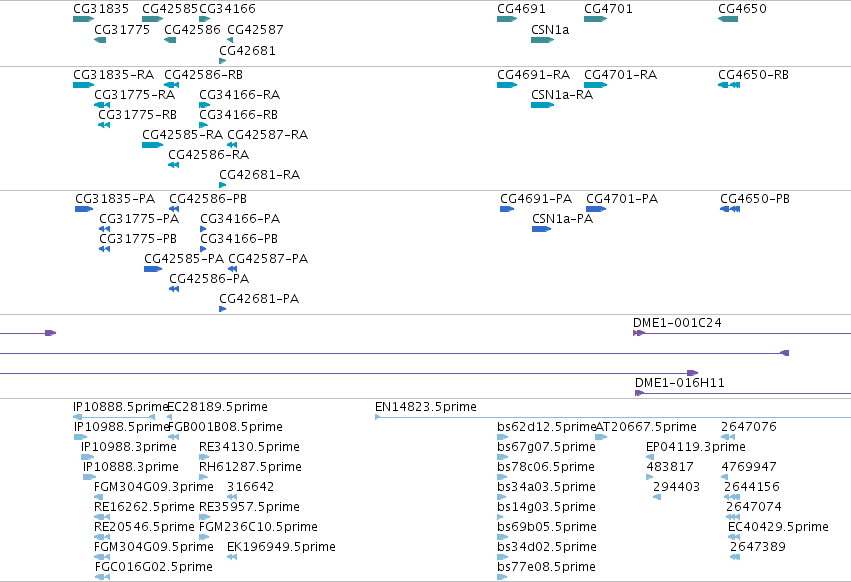
Task: Select transcript CG34166-RA
Action: (x=239, y=95)
